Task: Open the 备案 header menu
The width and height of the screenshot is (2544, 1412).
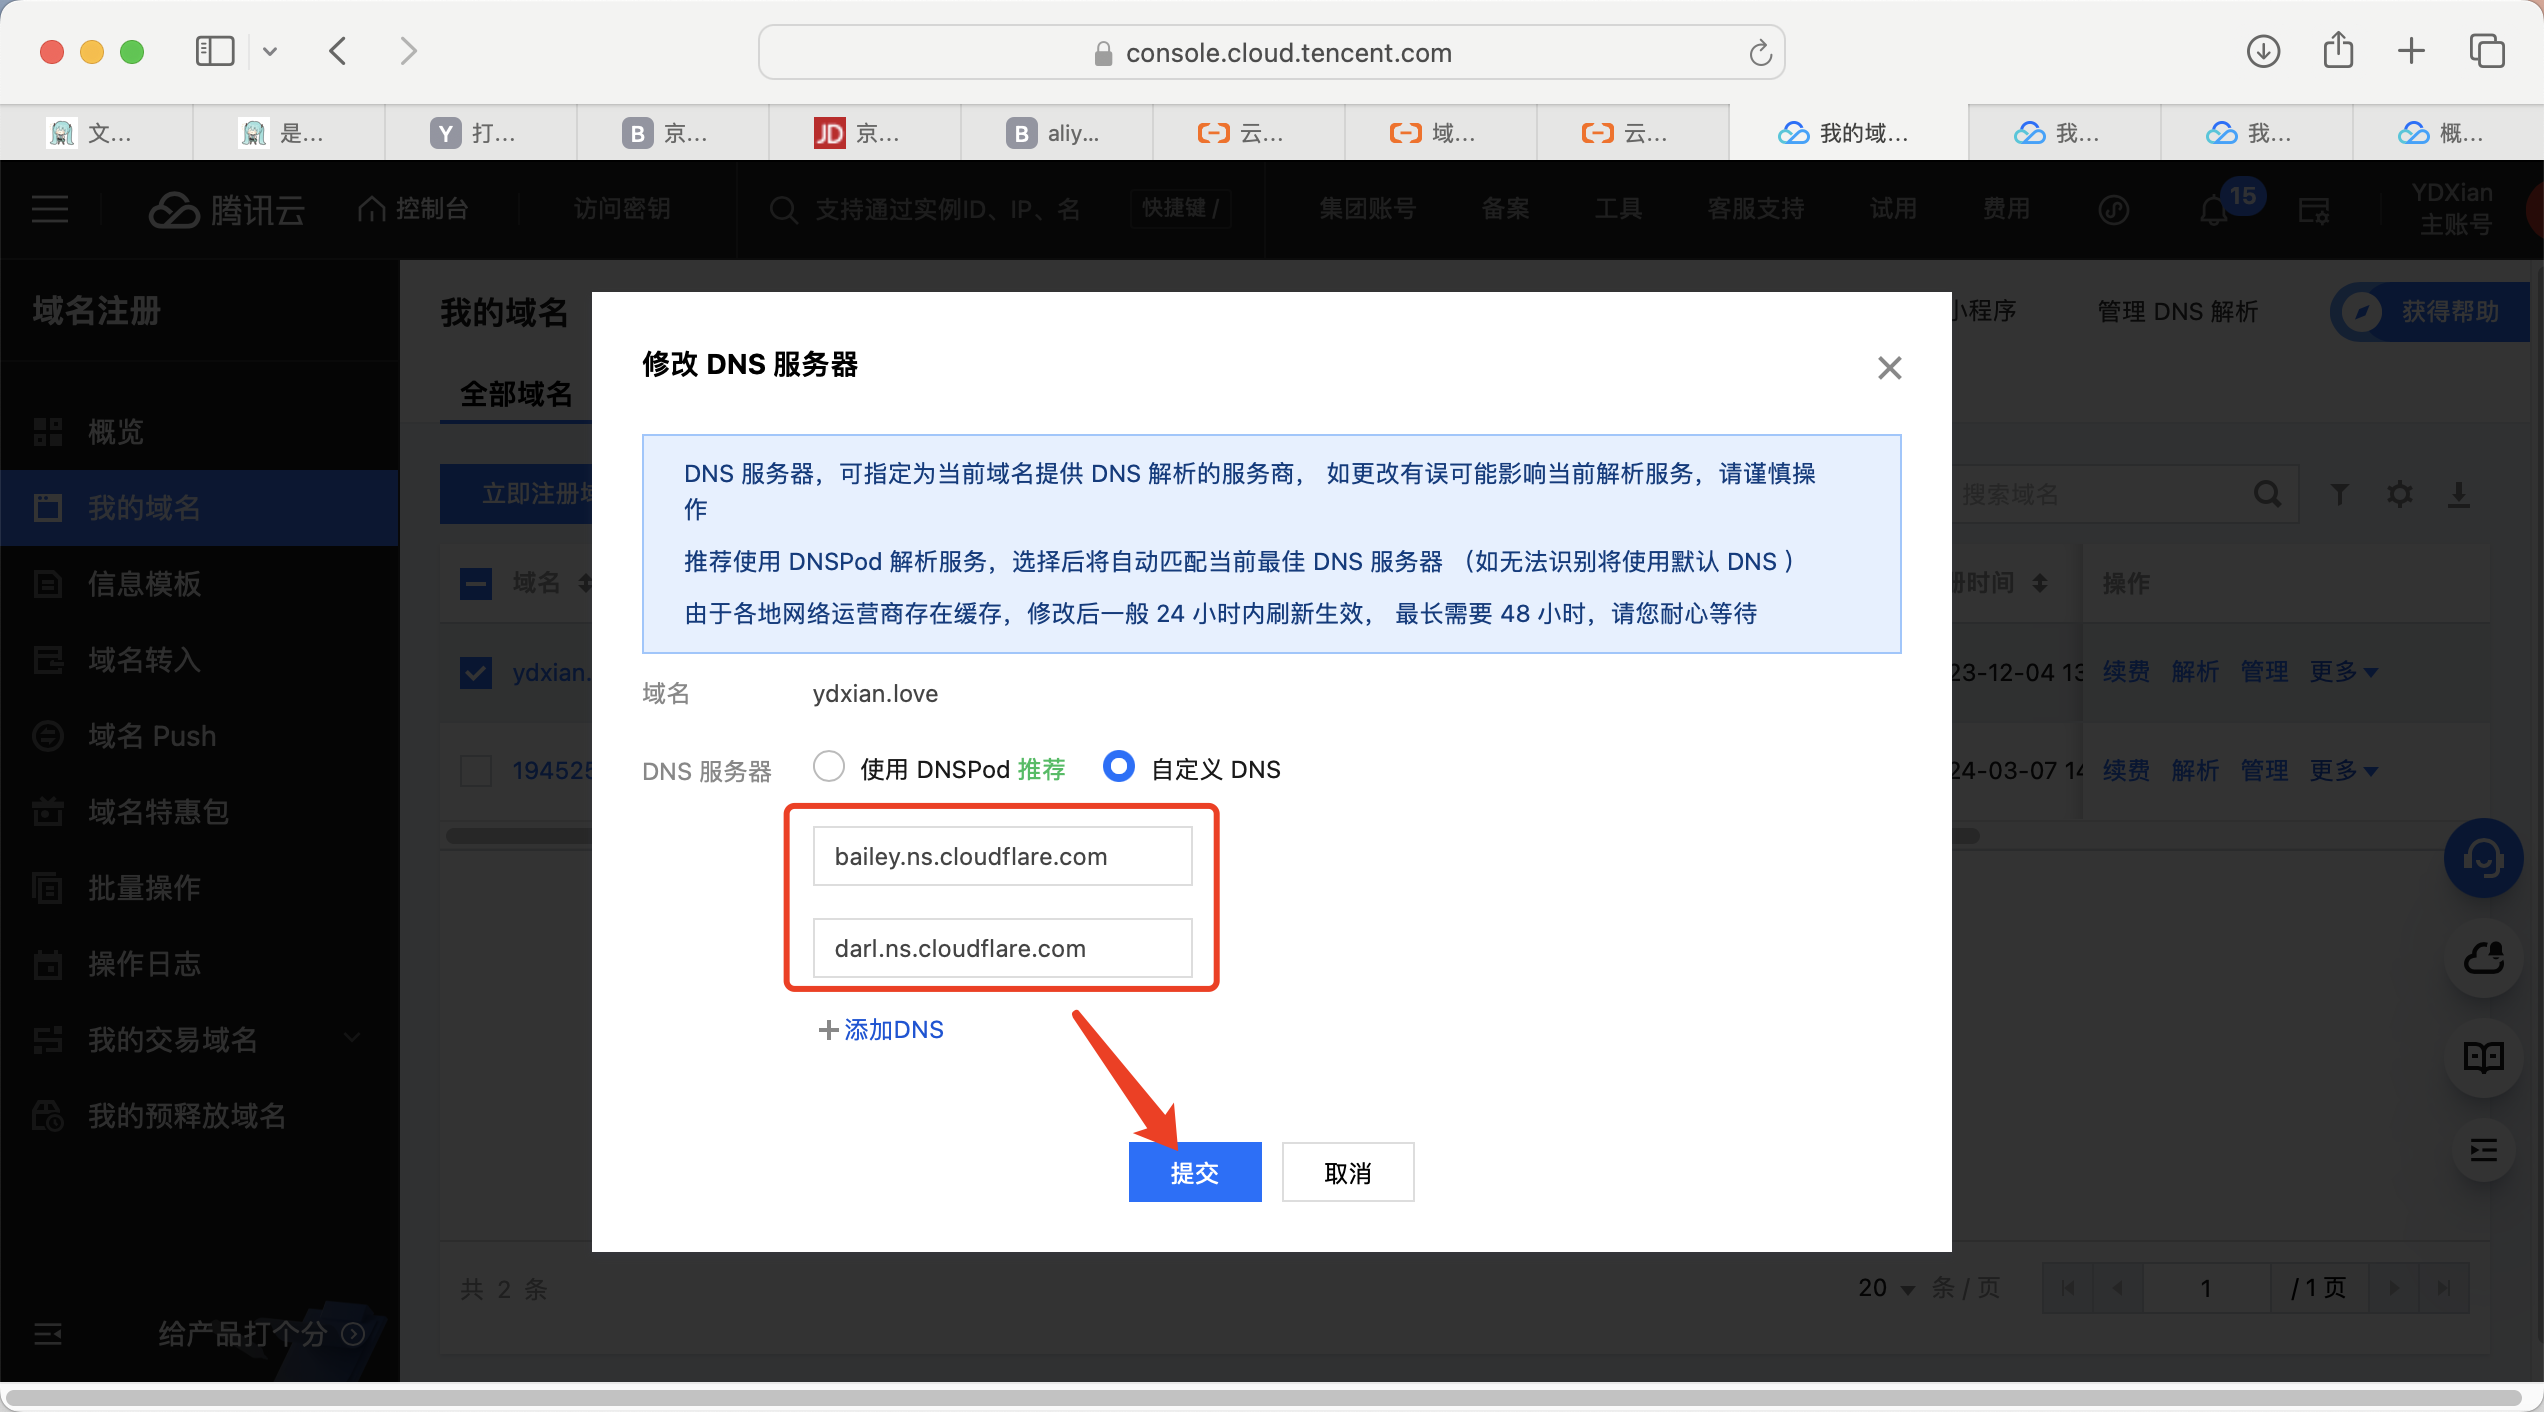Action: point(1506,209)
